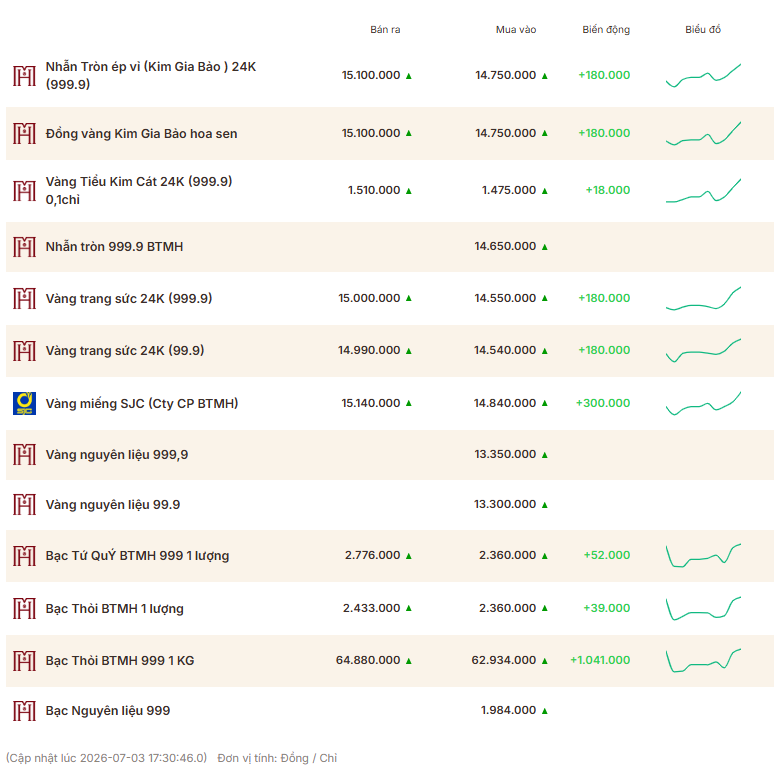Viewport: 778px width, 775px height.
Task: Click the sell price 14.990.000
Action: [369, 350]
